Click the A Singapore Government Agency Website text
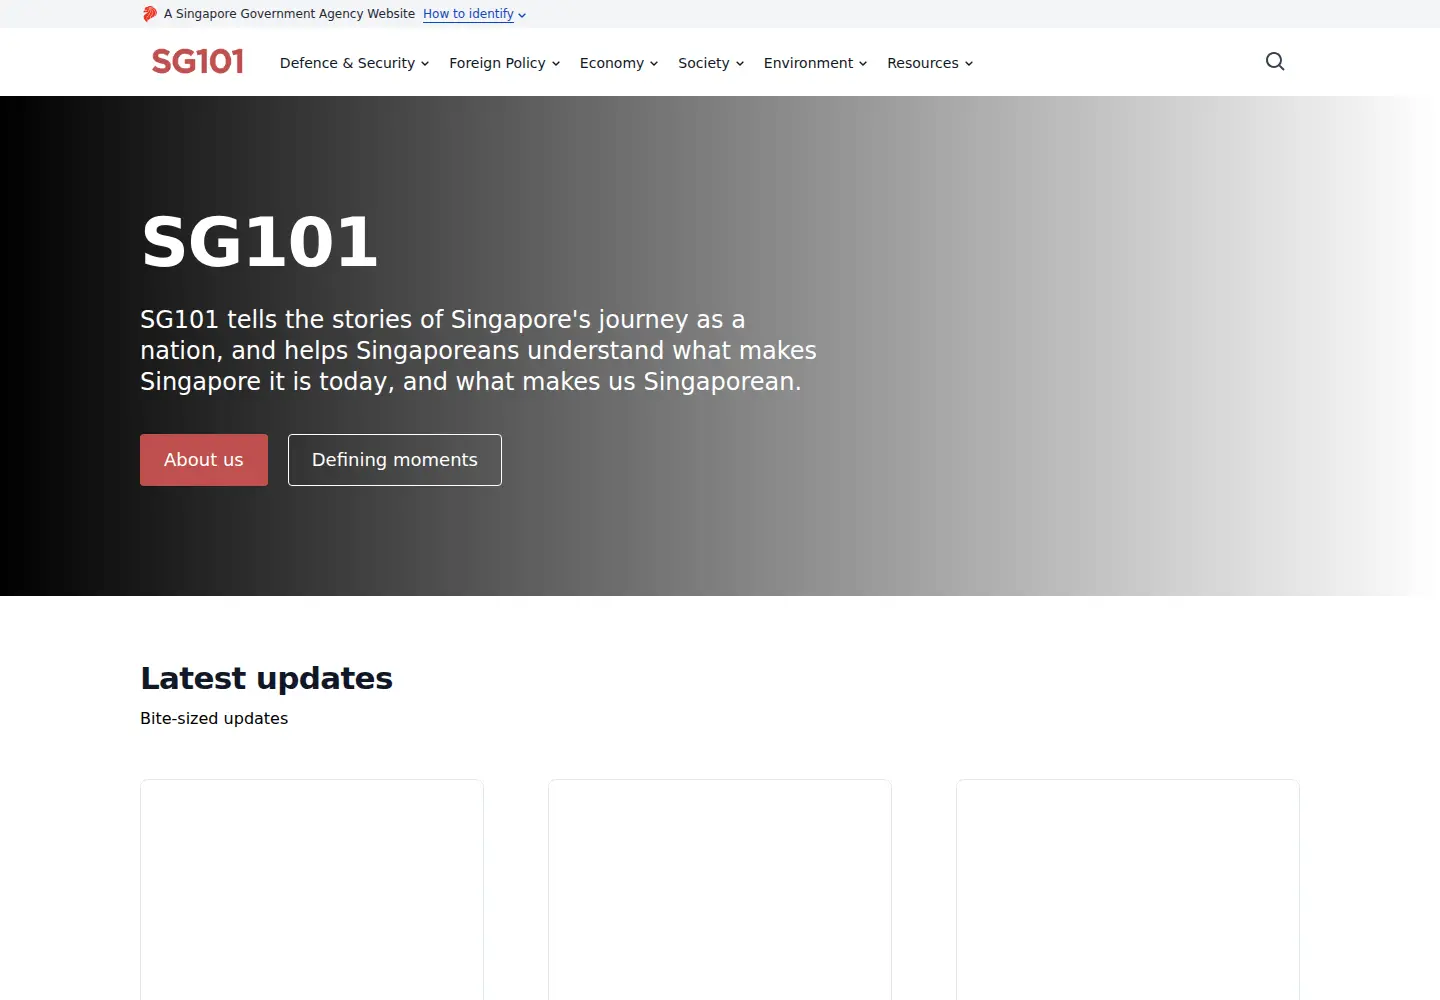The height and width of the screenshot is (1000, 1440). click(x=289, y=14)
